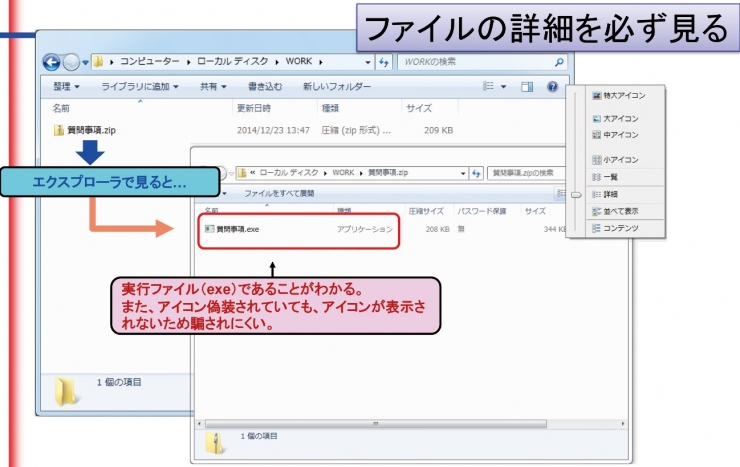The height and width of the screenshot is (467, 740).
Task: Open help with the question mark icon
Action: coord(553,86)
